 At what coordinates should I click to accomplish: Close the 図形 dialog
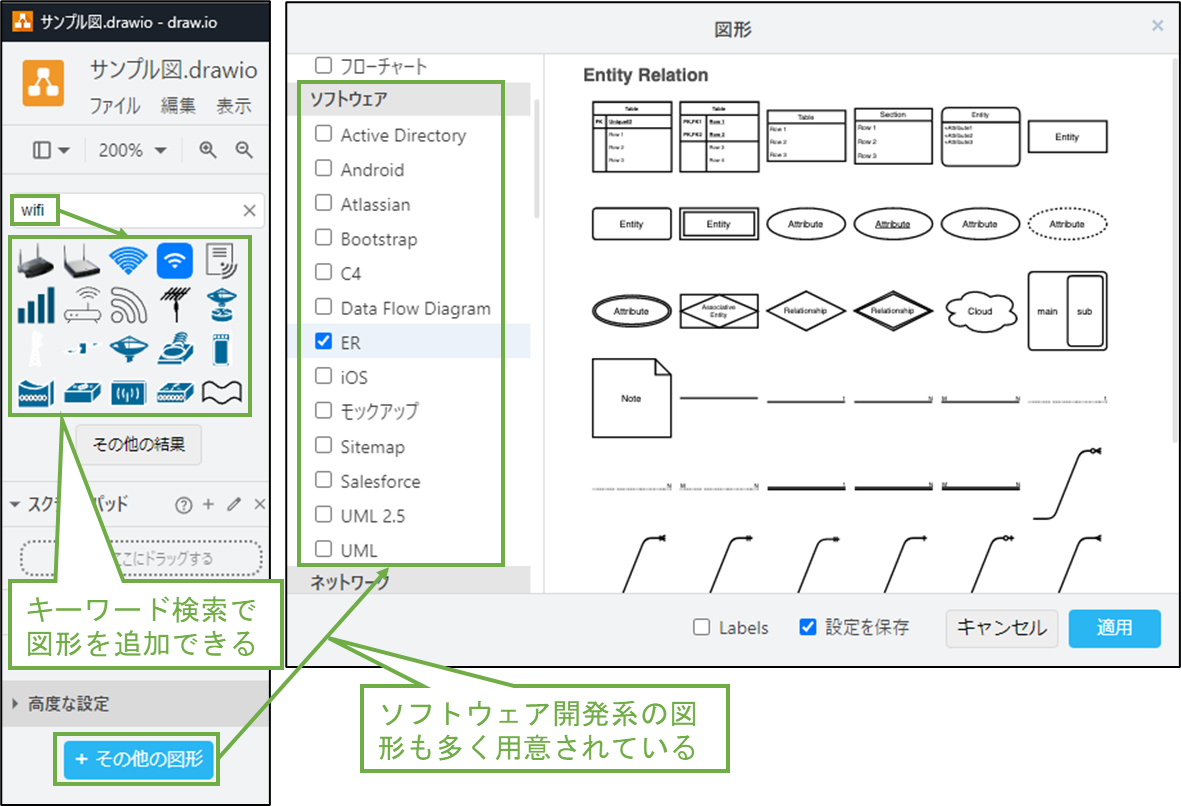point(1158,26)
